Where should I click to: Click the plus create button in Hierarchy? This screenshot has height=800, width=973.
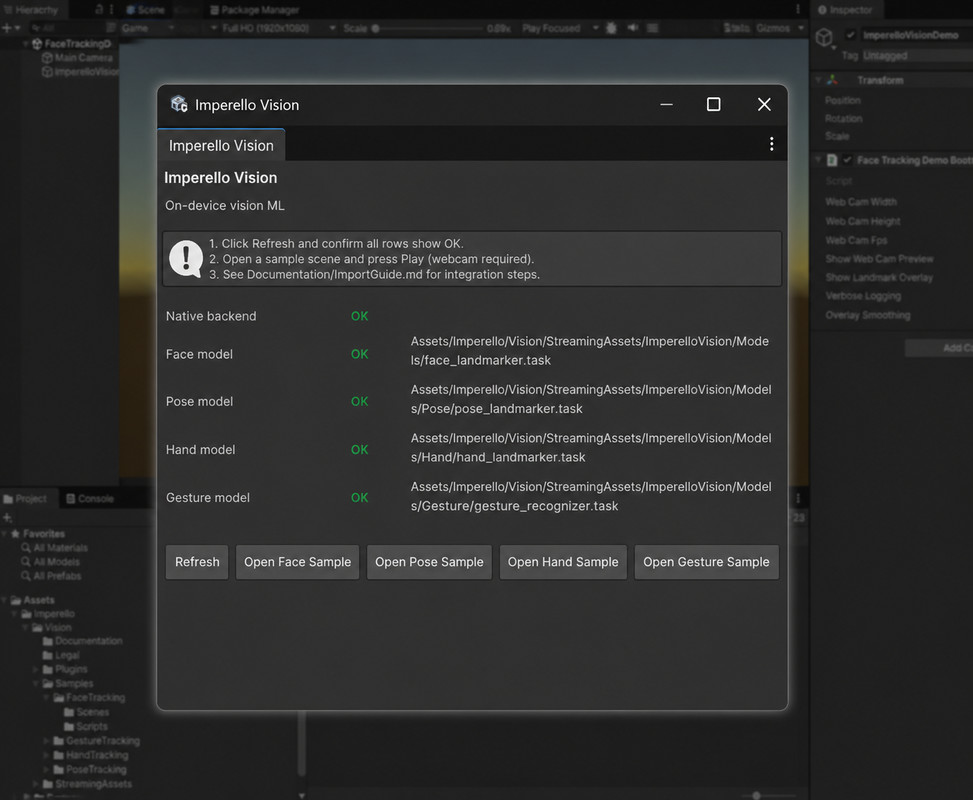coord(7,28)
